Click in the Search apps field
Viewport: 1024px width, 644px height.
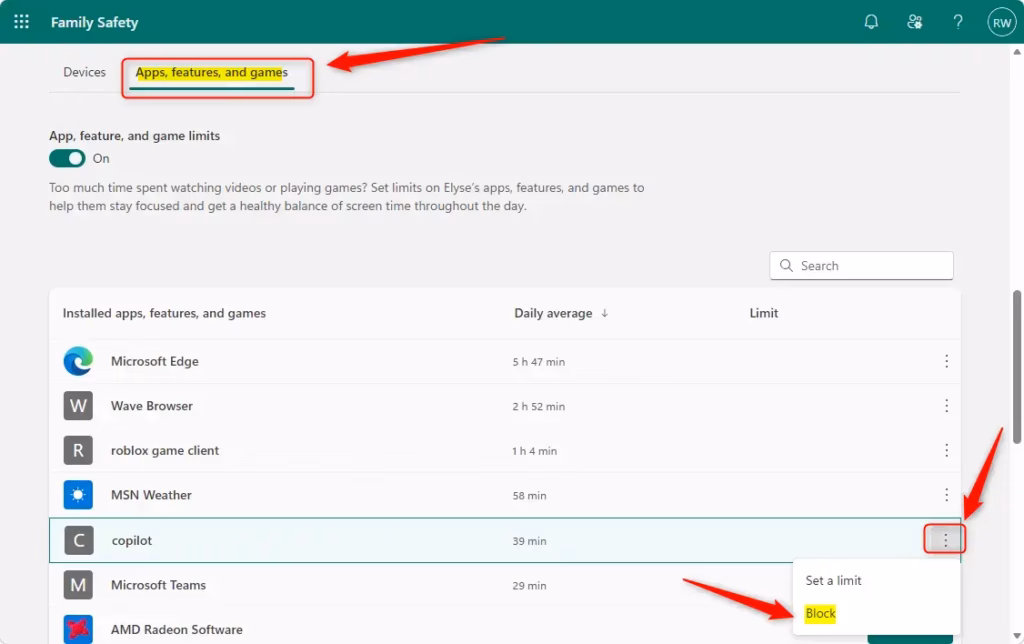coord(861,265)
